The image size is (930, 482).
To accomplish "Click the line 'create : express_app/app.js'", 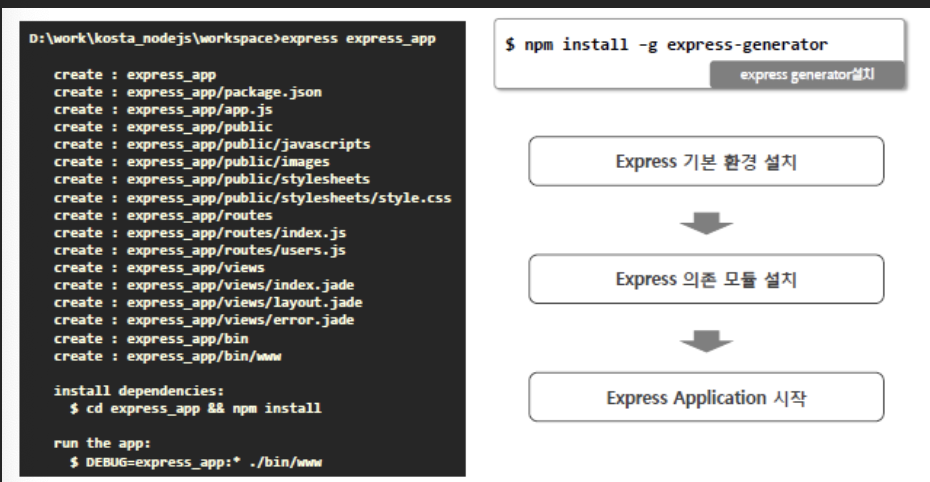I will (x=163, y=110).
